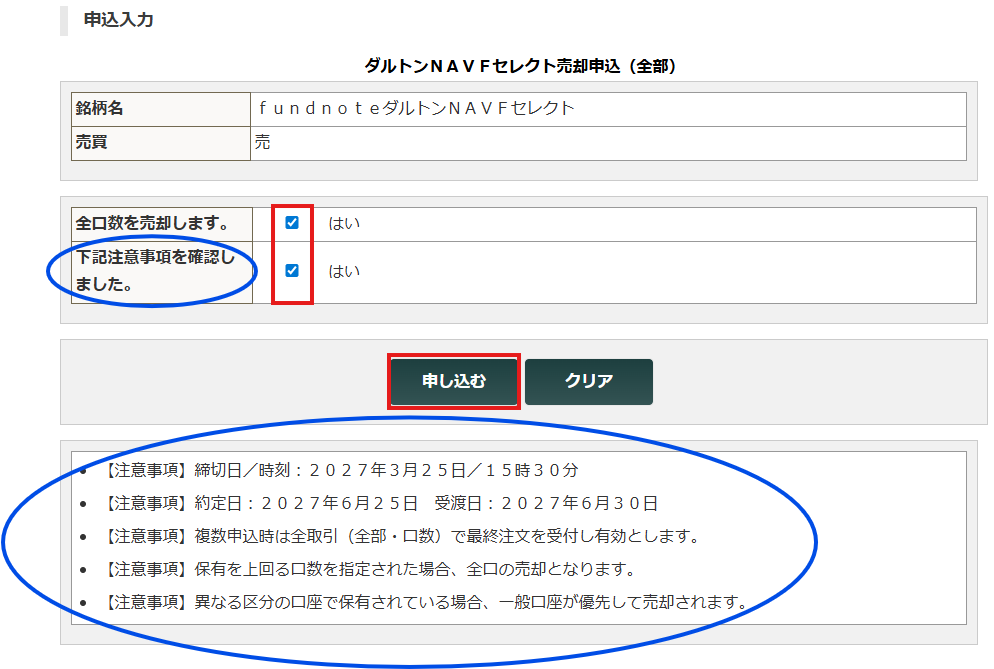
Task: Select the 異なる区分の口座 note line
Action: [x=428, y=602]
